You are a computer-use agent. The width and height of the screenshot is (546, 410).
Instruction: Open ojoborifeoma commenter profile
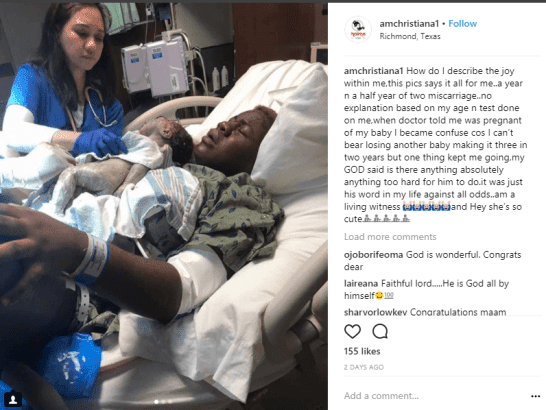click(373, 255)
